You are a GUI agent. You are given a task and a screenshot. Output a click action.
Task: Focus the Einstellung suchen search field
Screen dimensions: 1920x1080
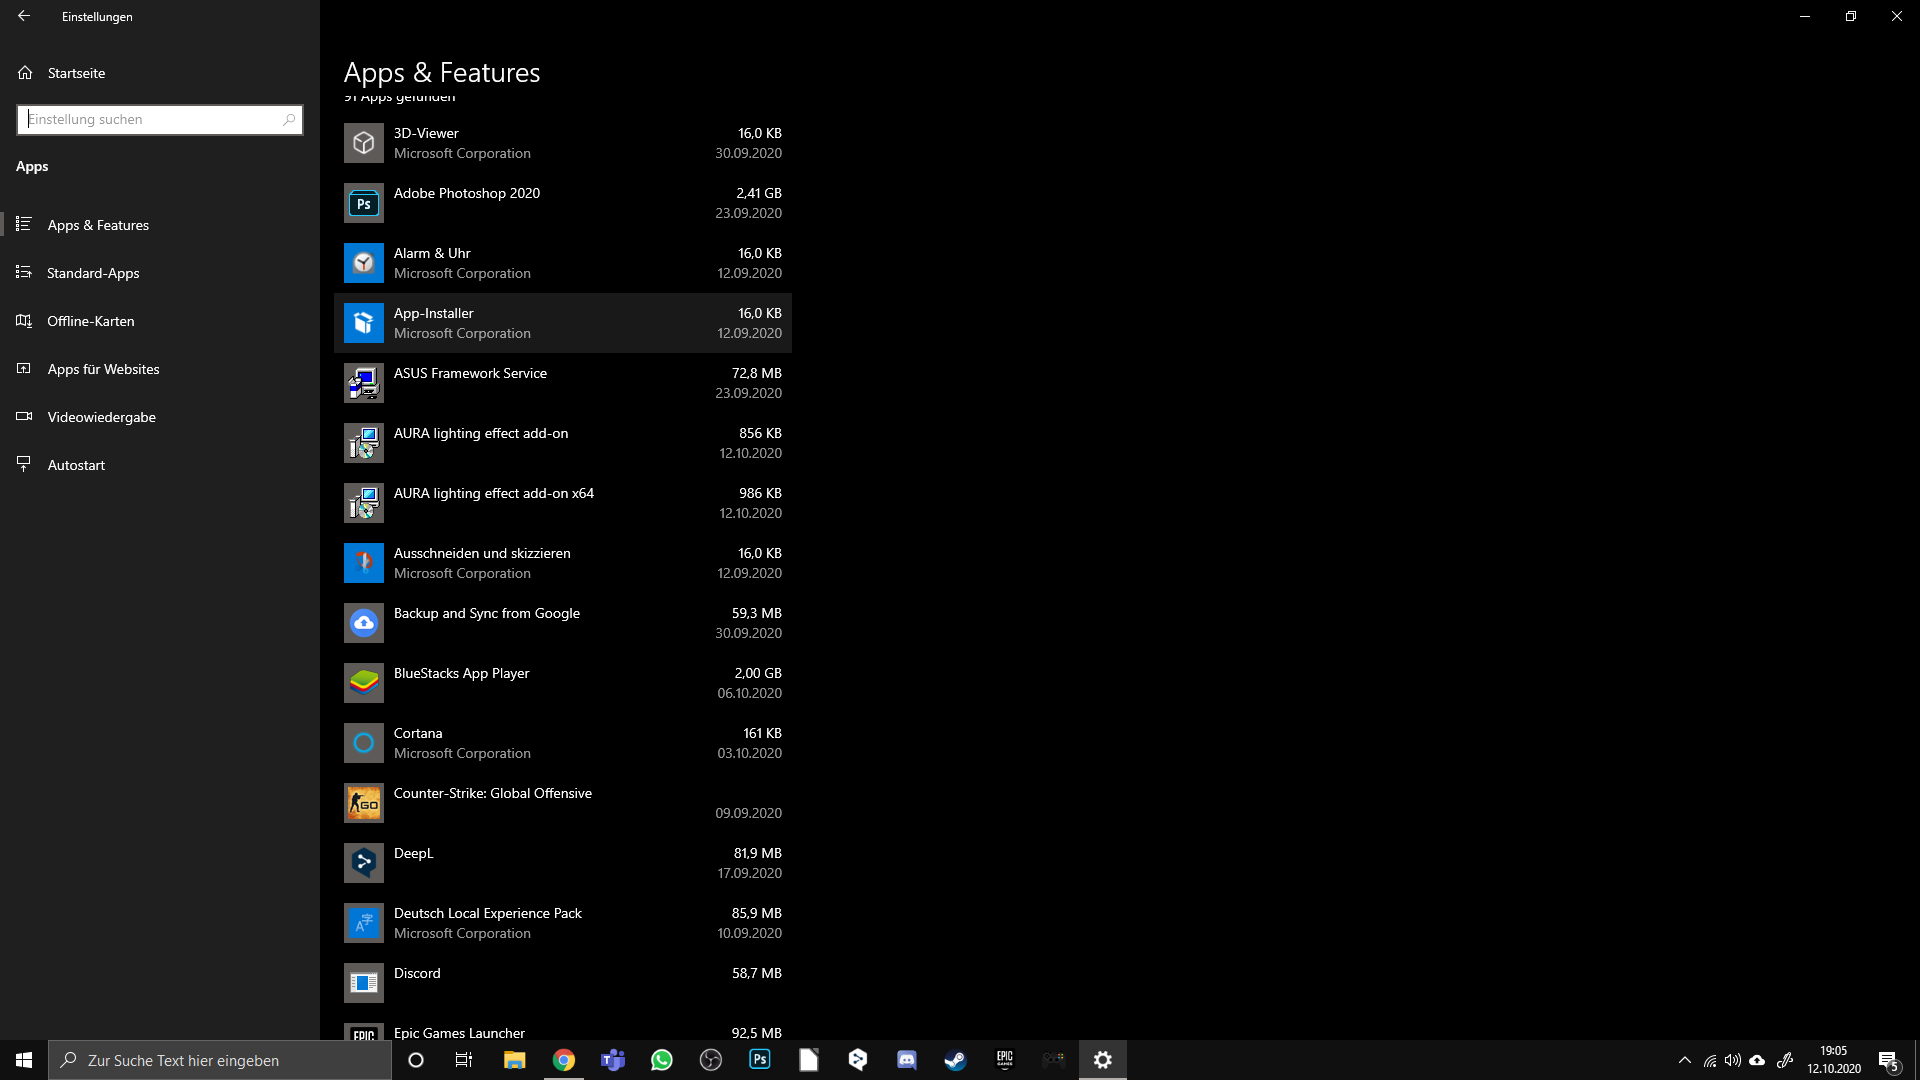152,119
